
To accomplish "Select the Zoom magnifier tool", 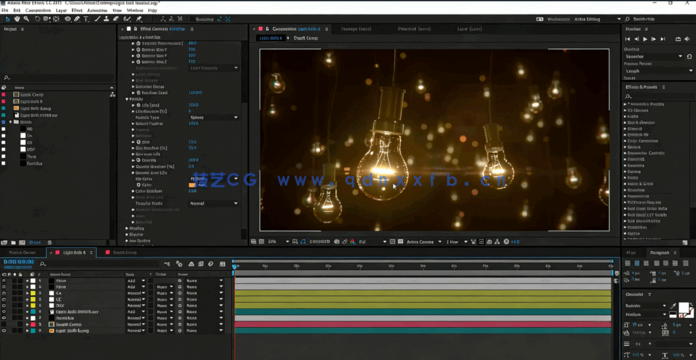I will pos(27,19).
